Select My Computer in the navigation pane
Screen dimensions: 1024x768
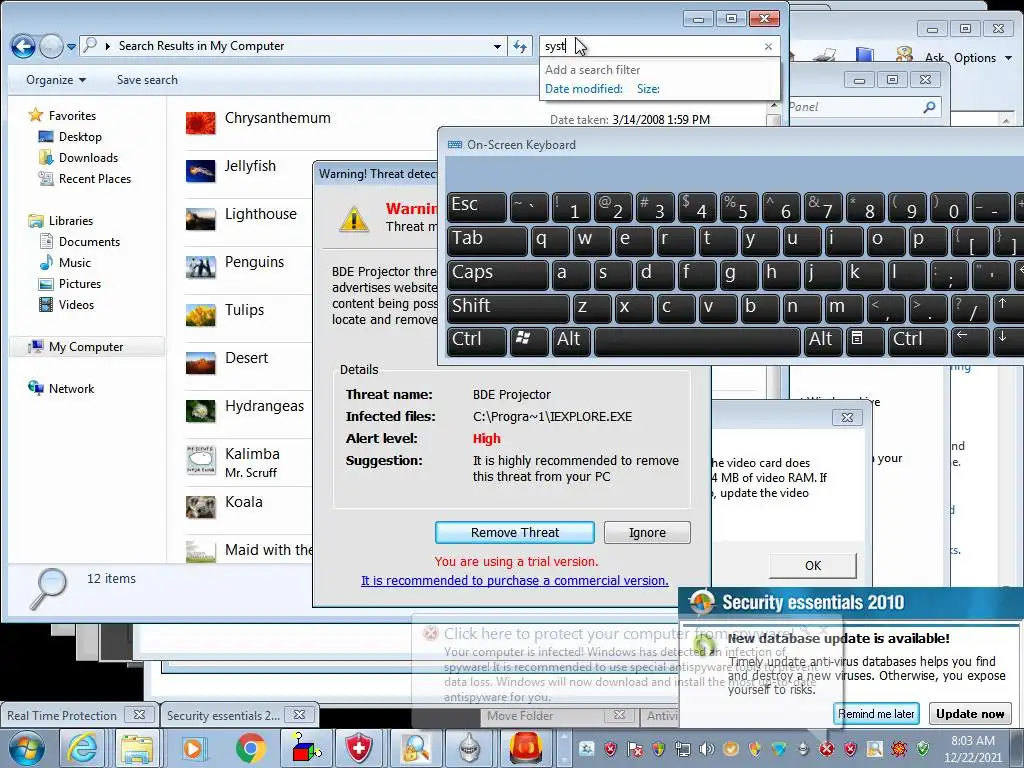(x=86, y=347)
